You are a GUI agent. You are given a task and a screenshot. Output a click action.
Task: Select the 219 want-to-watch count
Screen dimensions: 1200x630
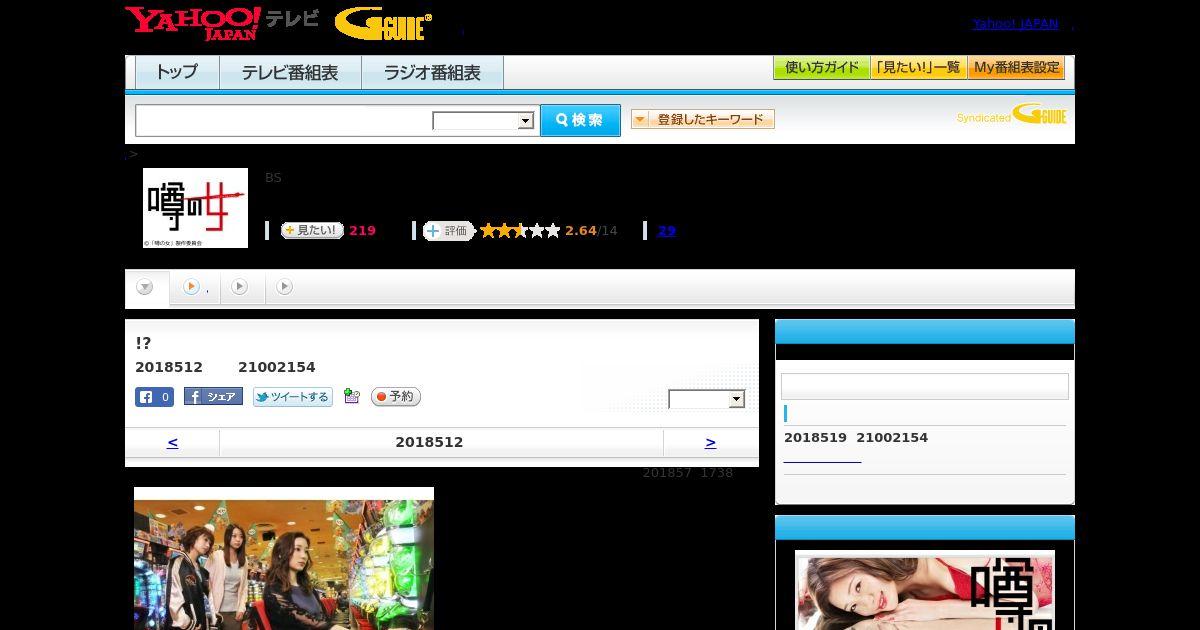pyautogui.click(x=362, y=231)
